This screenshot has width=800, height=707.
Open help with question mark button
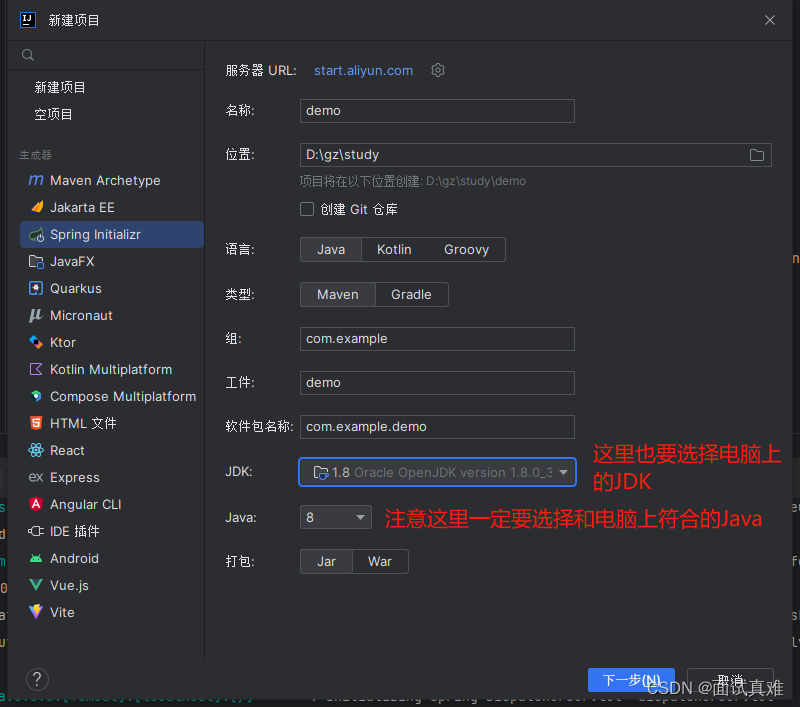[37, 679]
